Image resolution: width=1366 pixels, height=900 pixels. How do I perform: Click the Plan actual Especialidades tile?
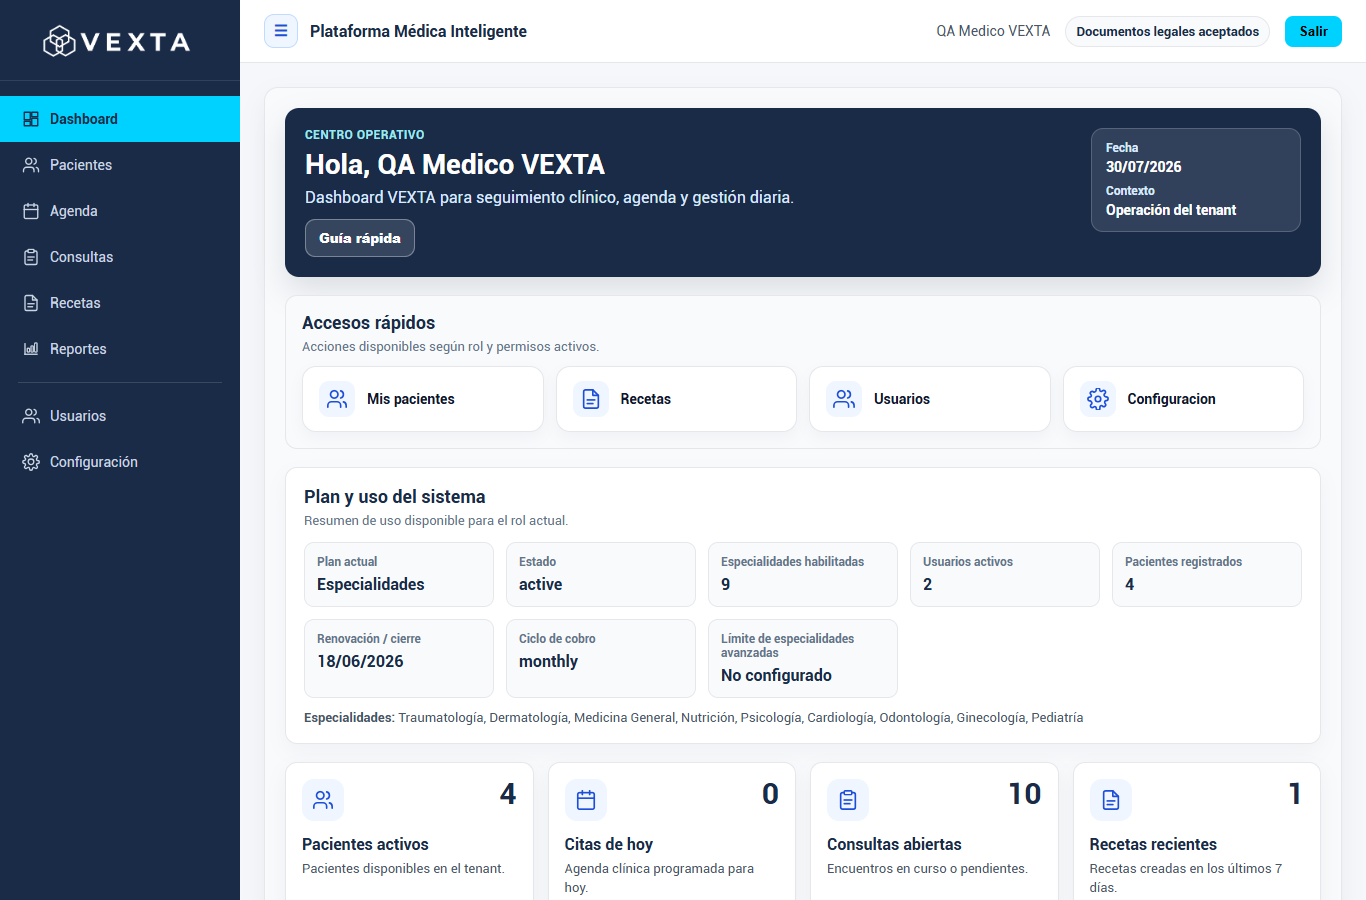399,574
